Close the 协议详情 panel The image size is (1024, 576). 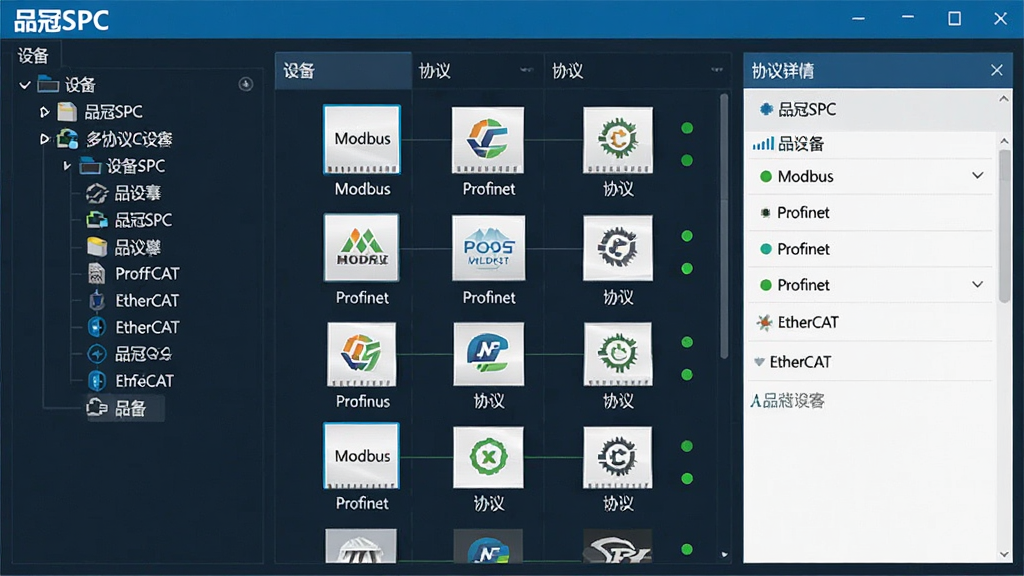click(x=997, y=70)
